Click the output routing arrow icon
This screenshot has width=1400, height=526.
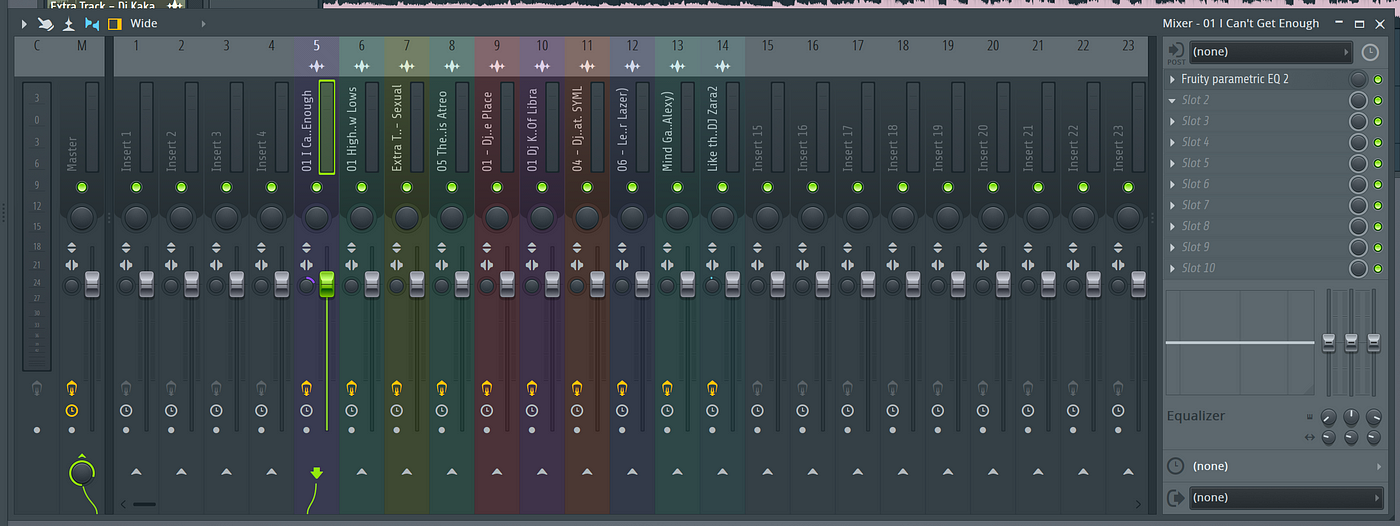(1175, 497)
